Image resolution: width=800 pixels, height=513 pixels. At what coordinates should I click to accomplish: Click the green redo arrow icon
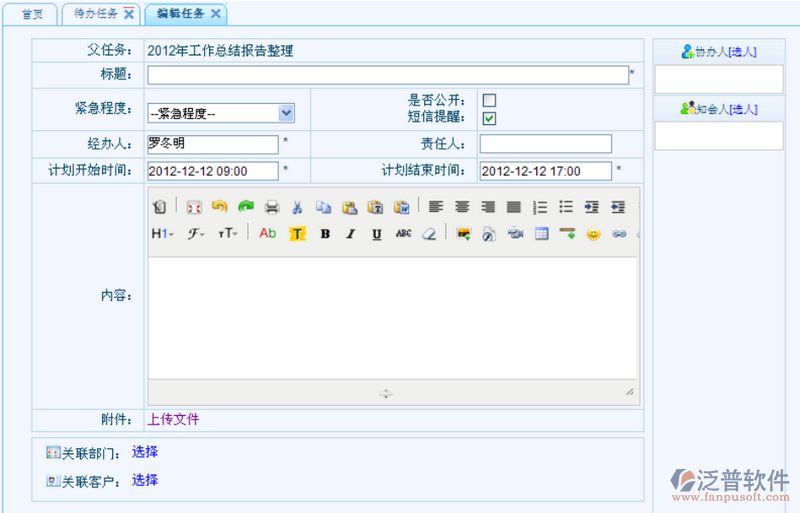click(x=245, y=207)
